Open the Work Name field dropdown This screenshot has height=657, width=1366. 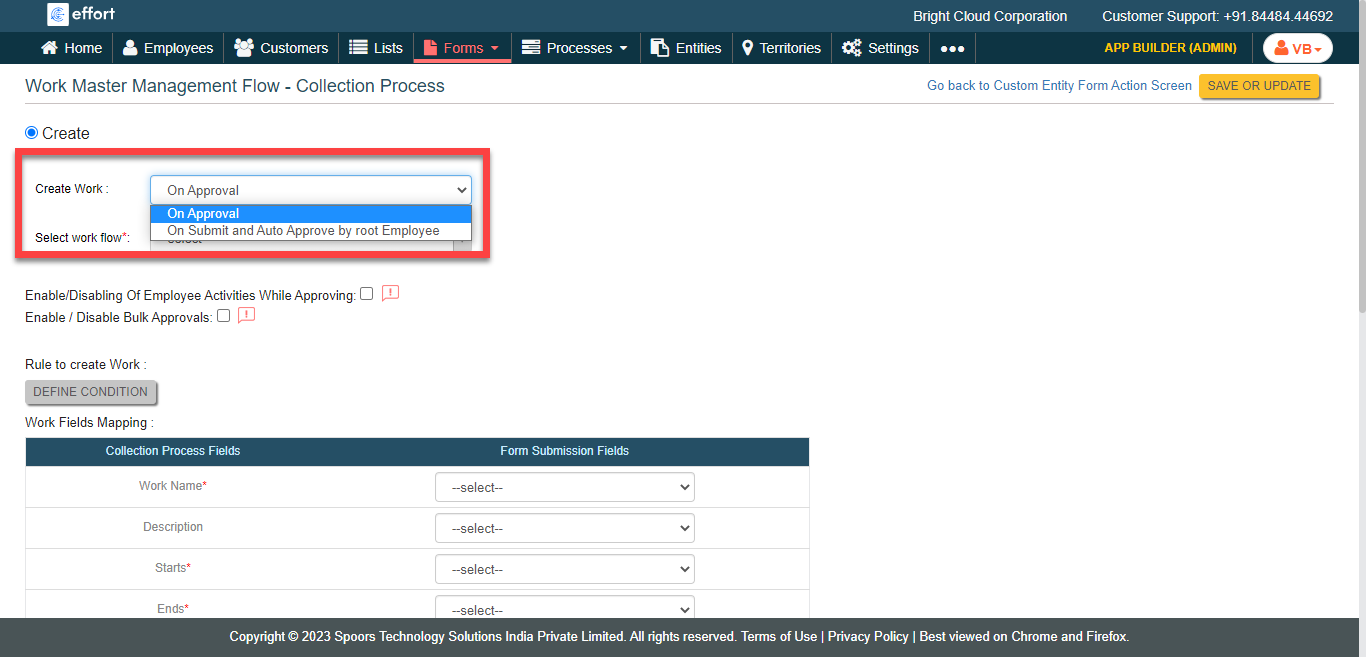(564, 488)
